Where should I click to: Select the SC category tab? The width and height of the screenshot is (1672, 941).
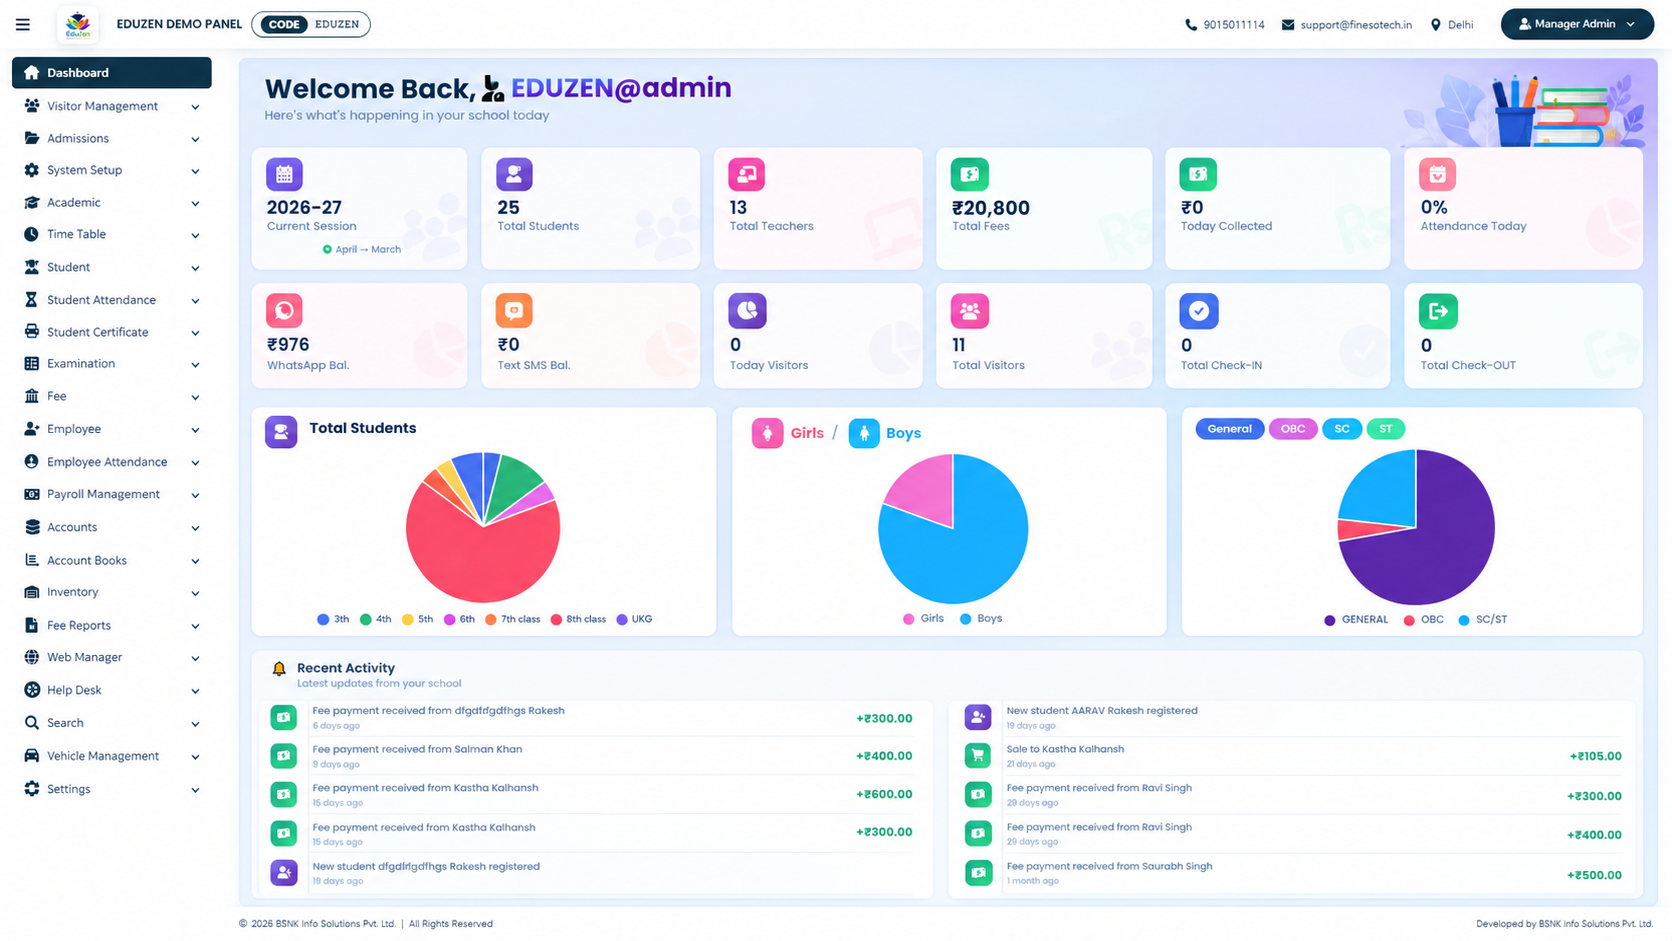pos(1342,429)
